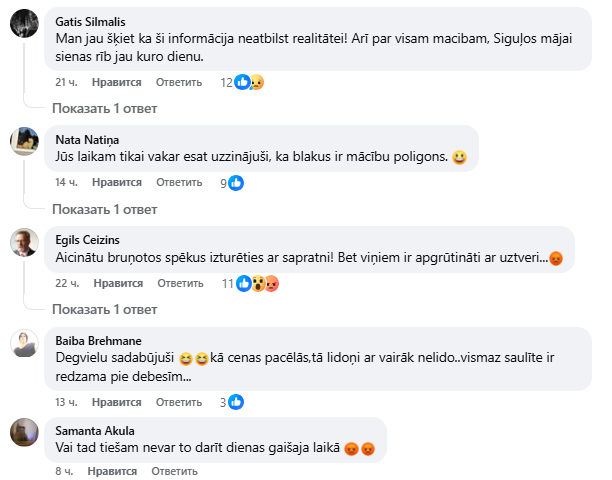Reply to Nata Natiņa's comment
Viewport: 612px width, 480px height.
tap(179, 183)
